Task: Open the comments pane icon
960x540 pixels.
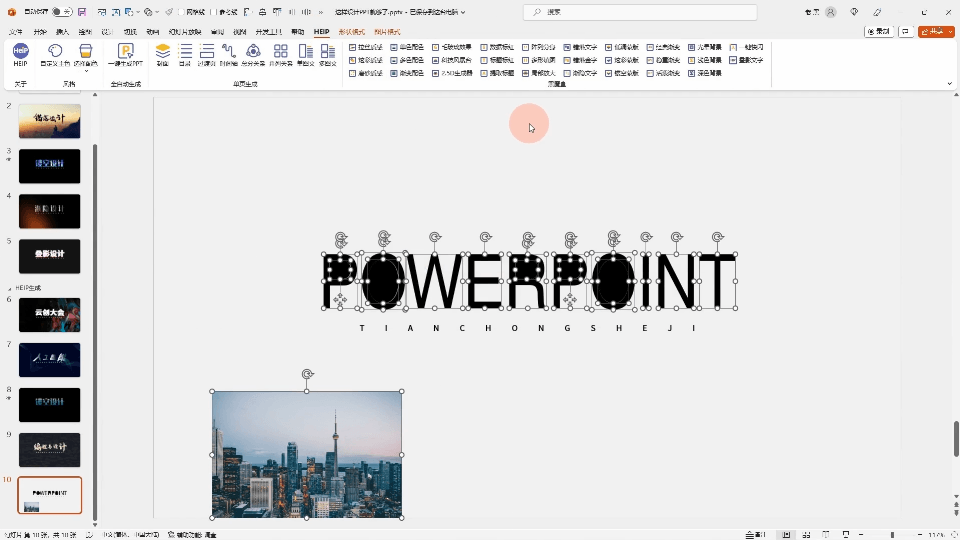Action: (x=906, y=31)
